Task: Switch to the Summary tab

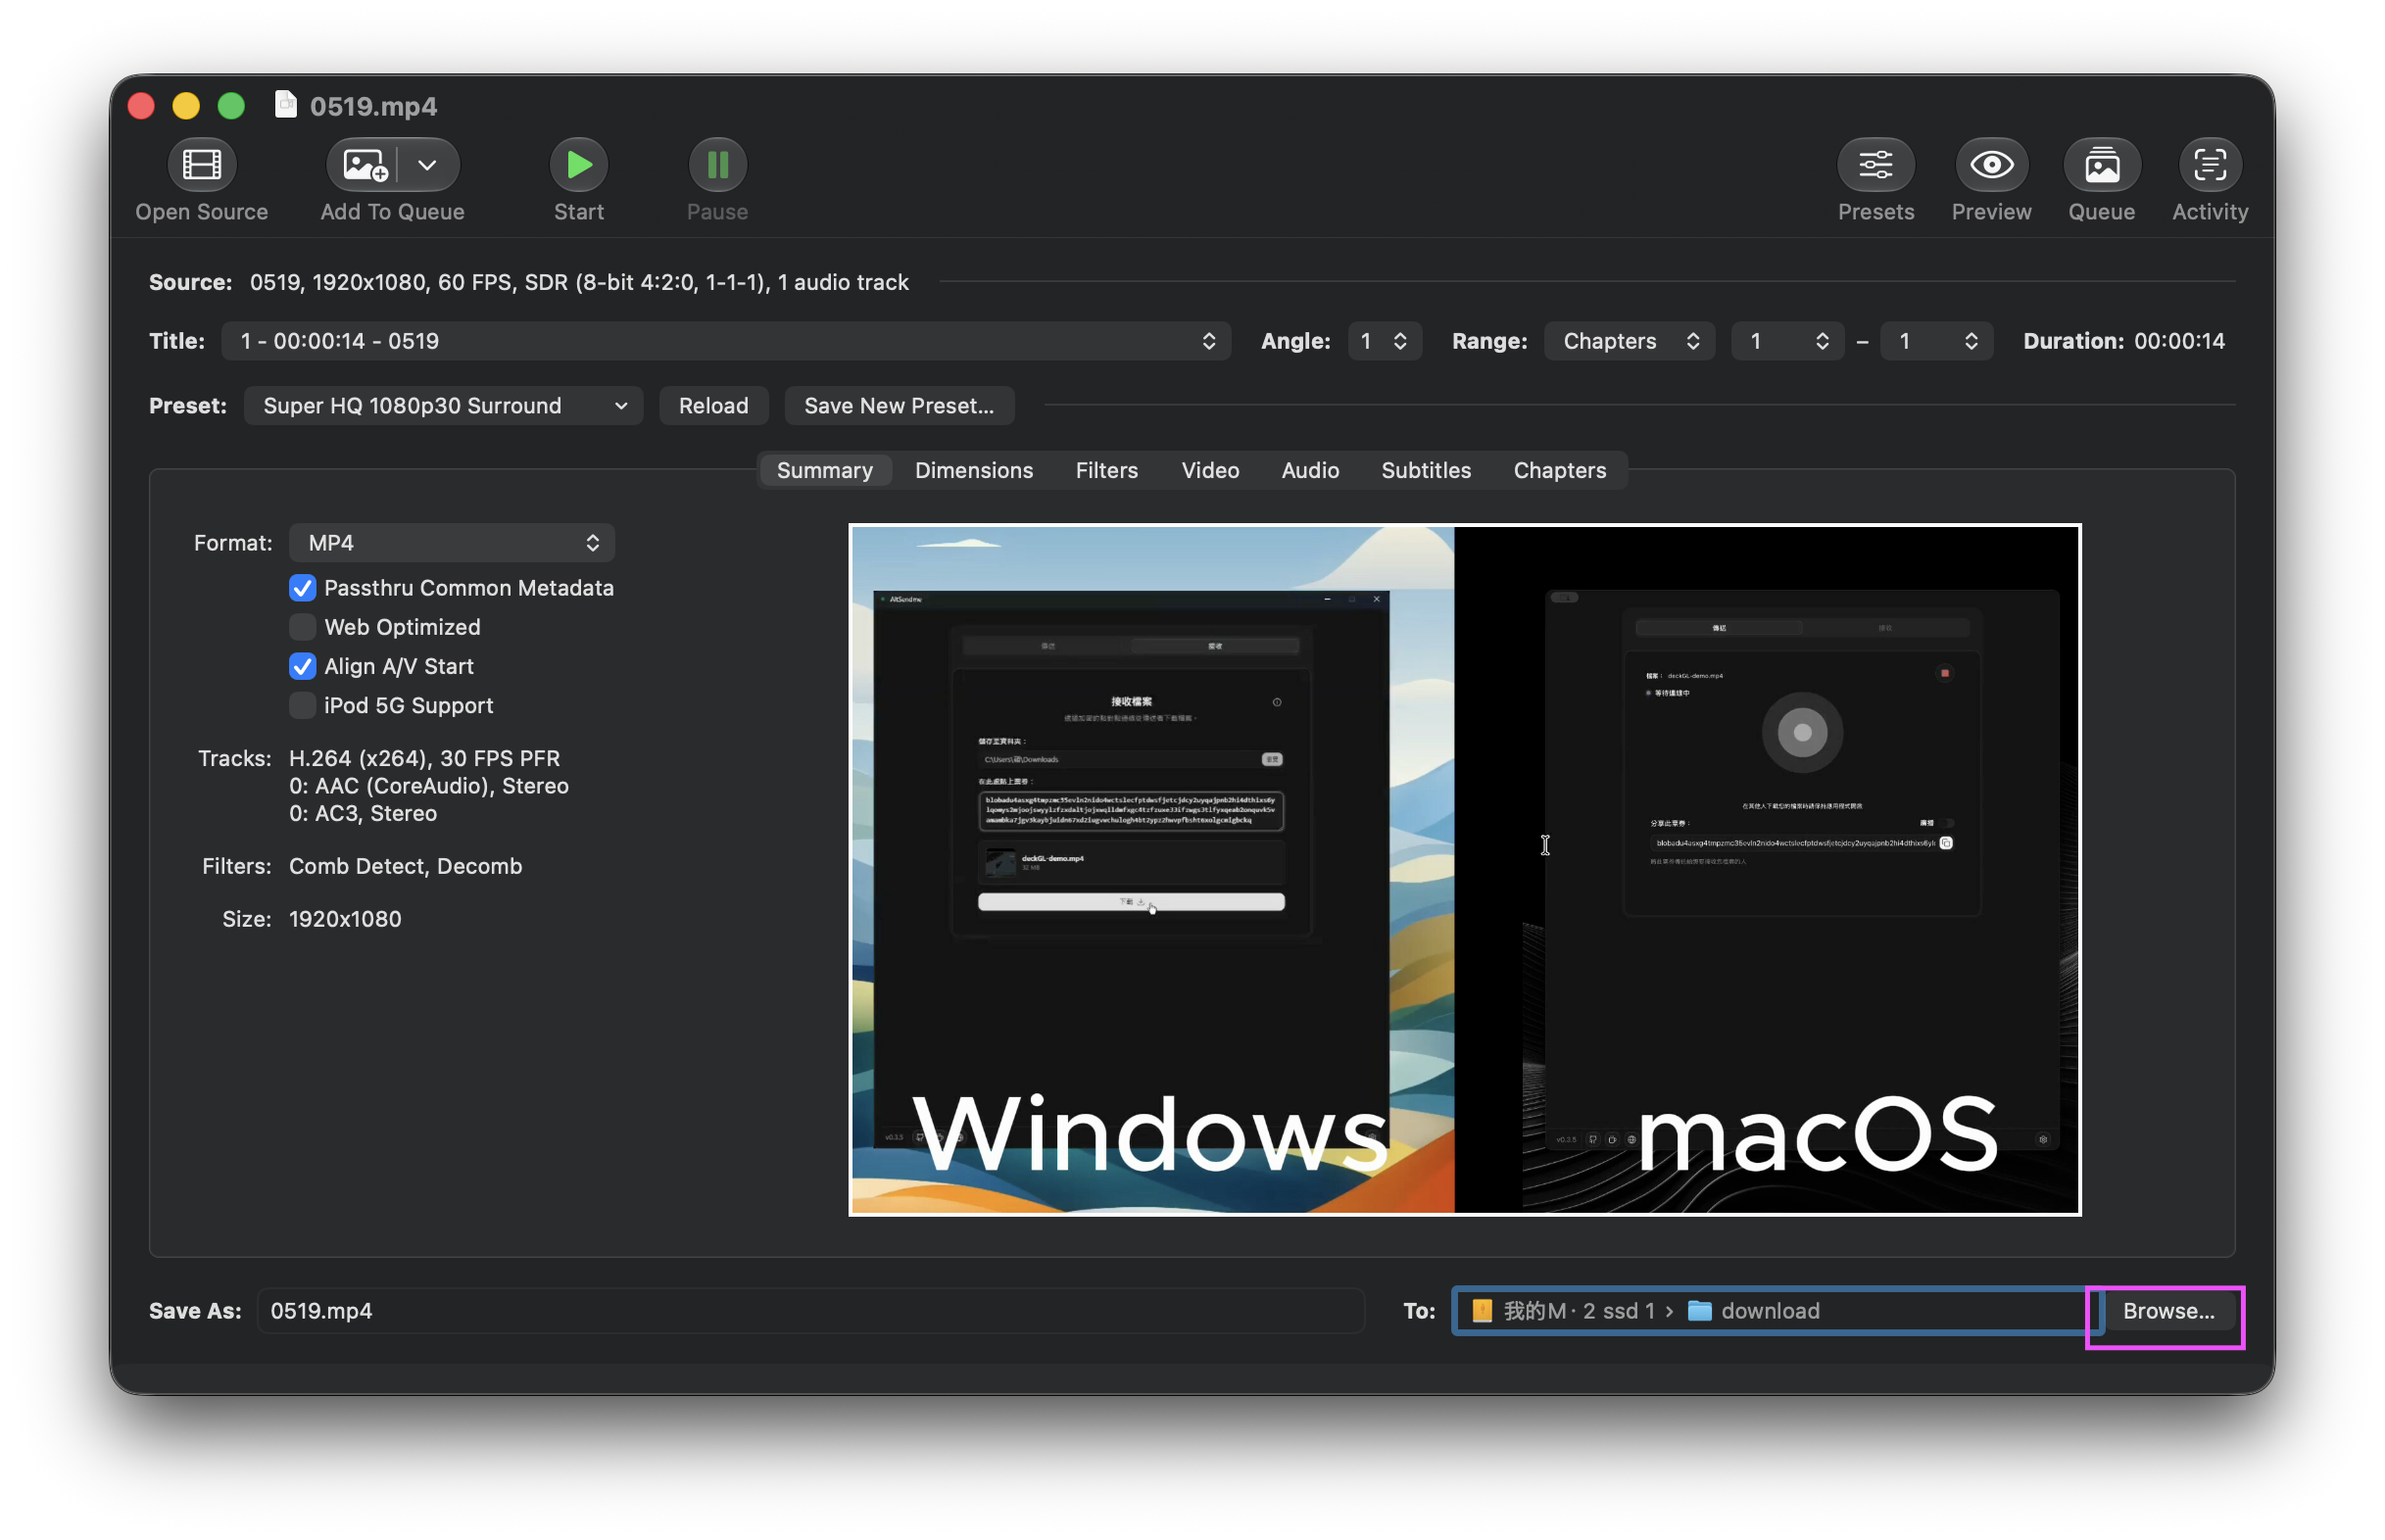Action: [x=824, y=470]
